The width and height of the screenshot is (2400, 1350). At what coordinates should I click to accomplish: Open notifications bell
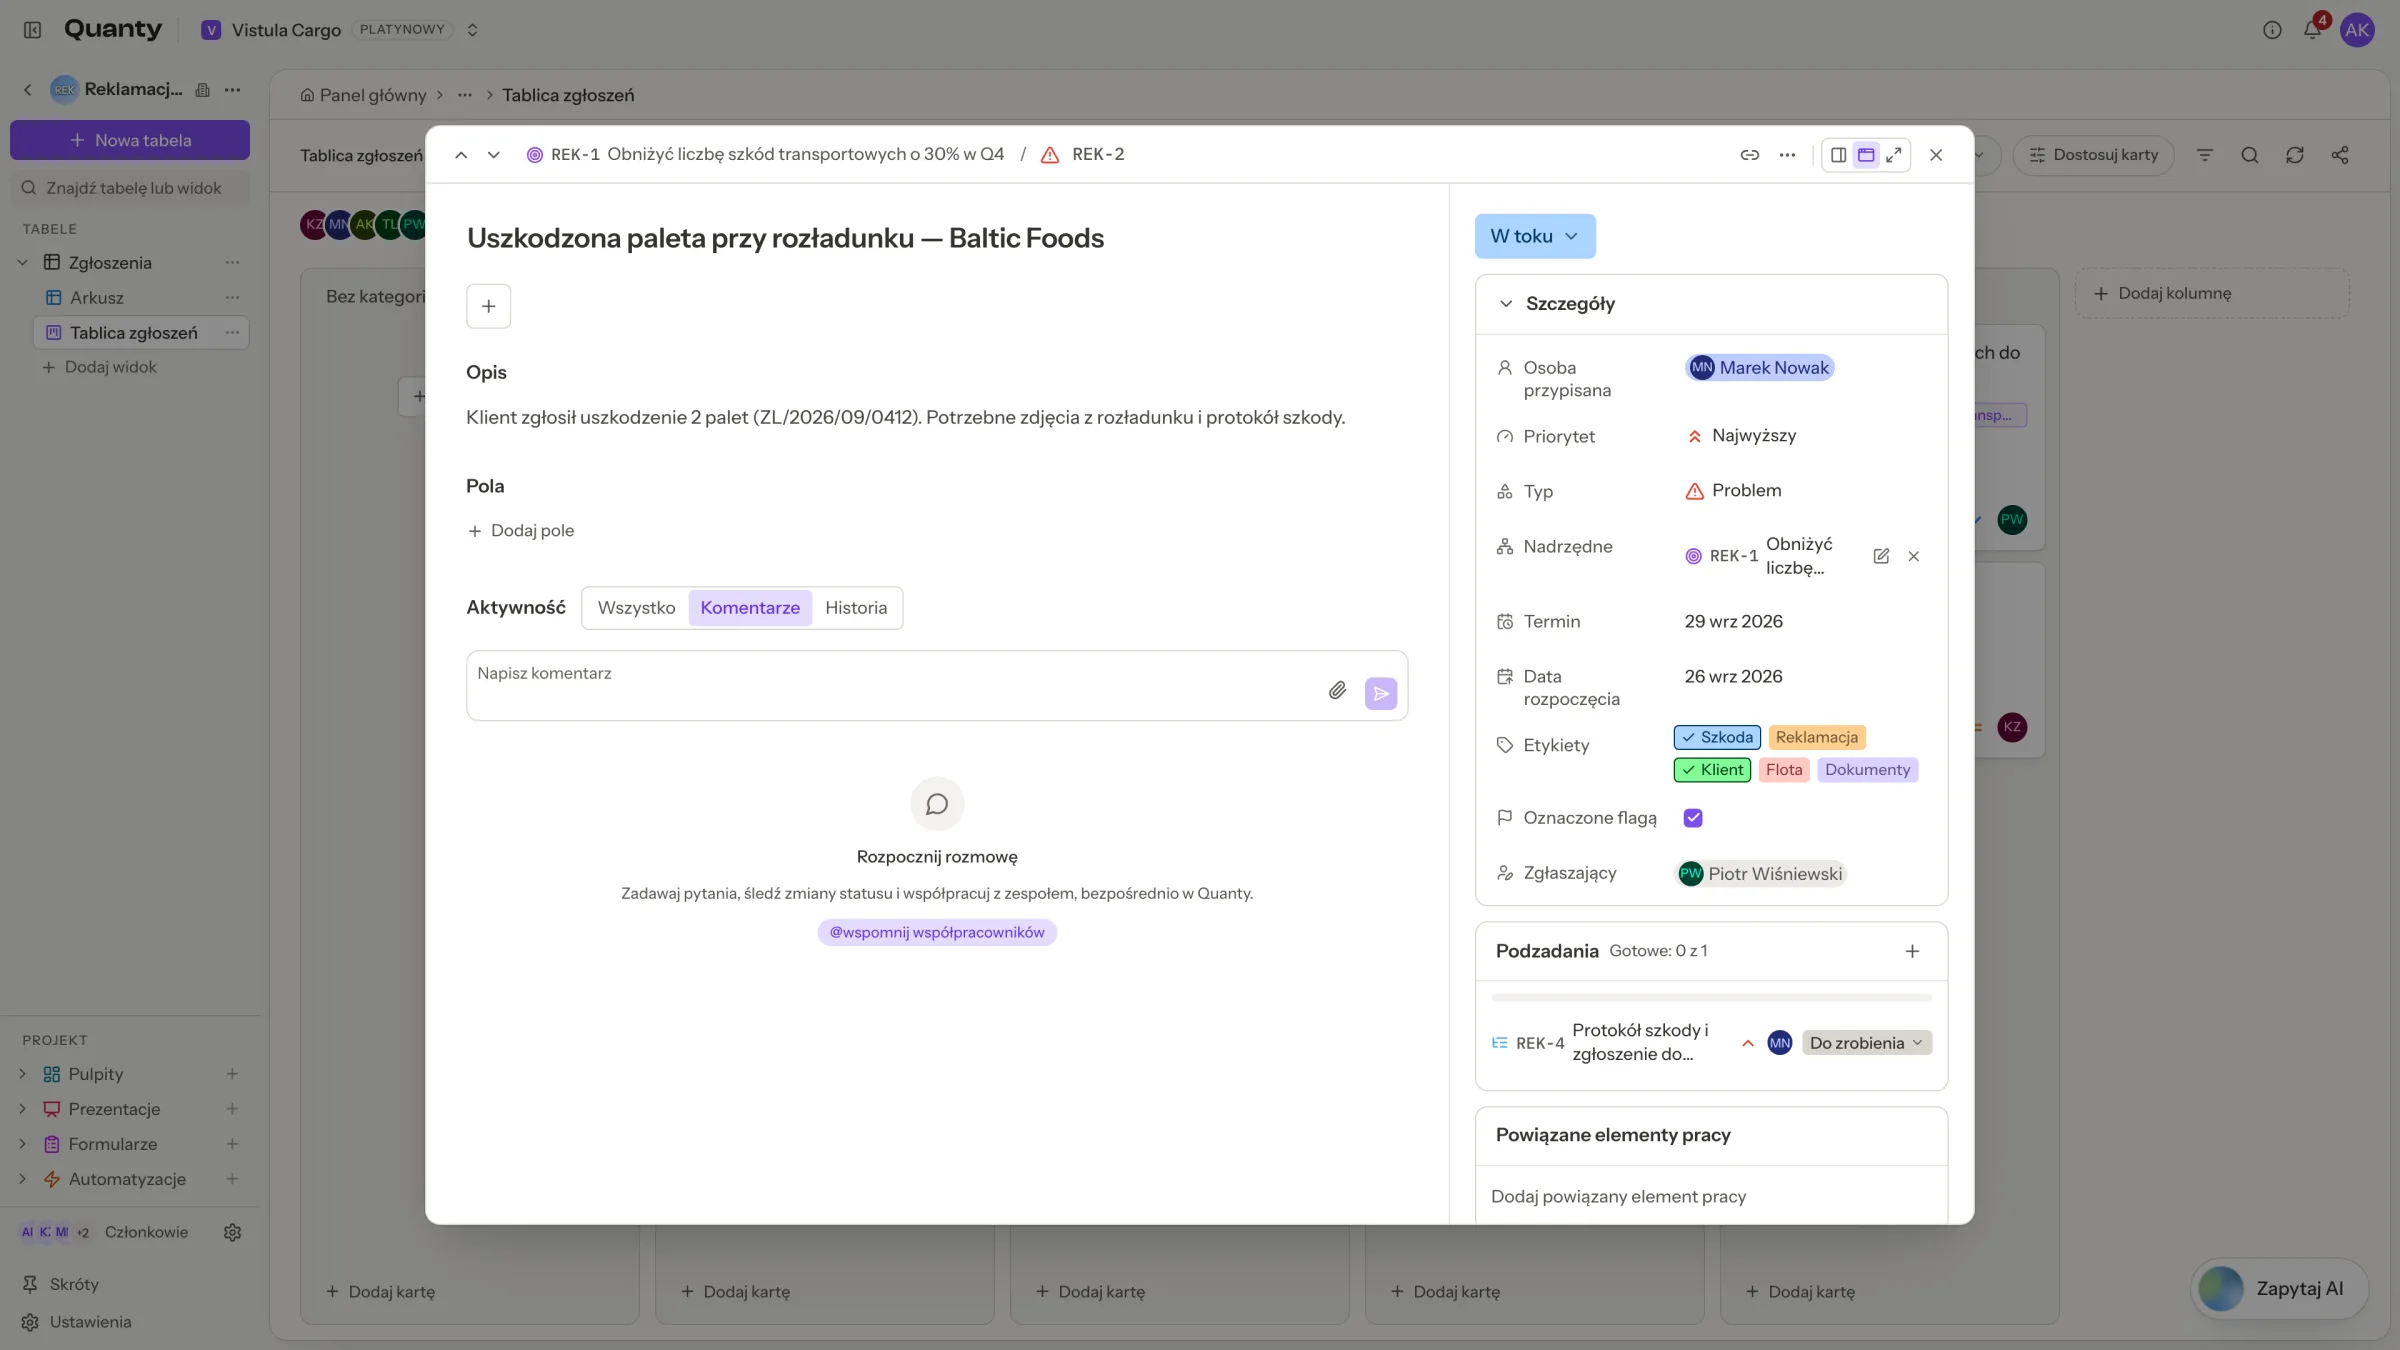click(x=2313, y=30)
